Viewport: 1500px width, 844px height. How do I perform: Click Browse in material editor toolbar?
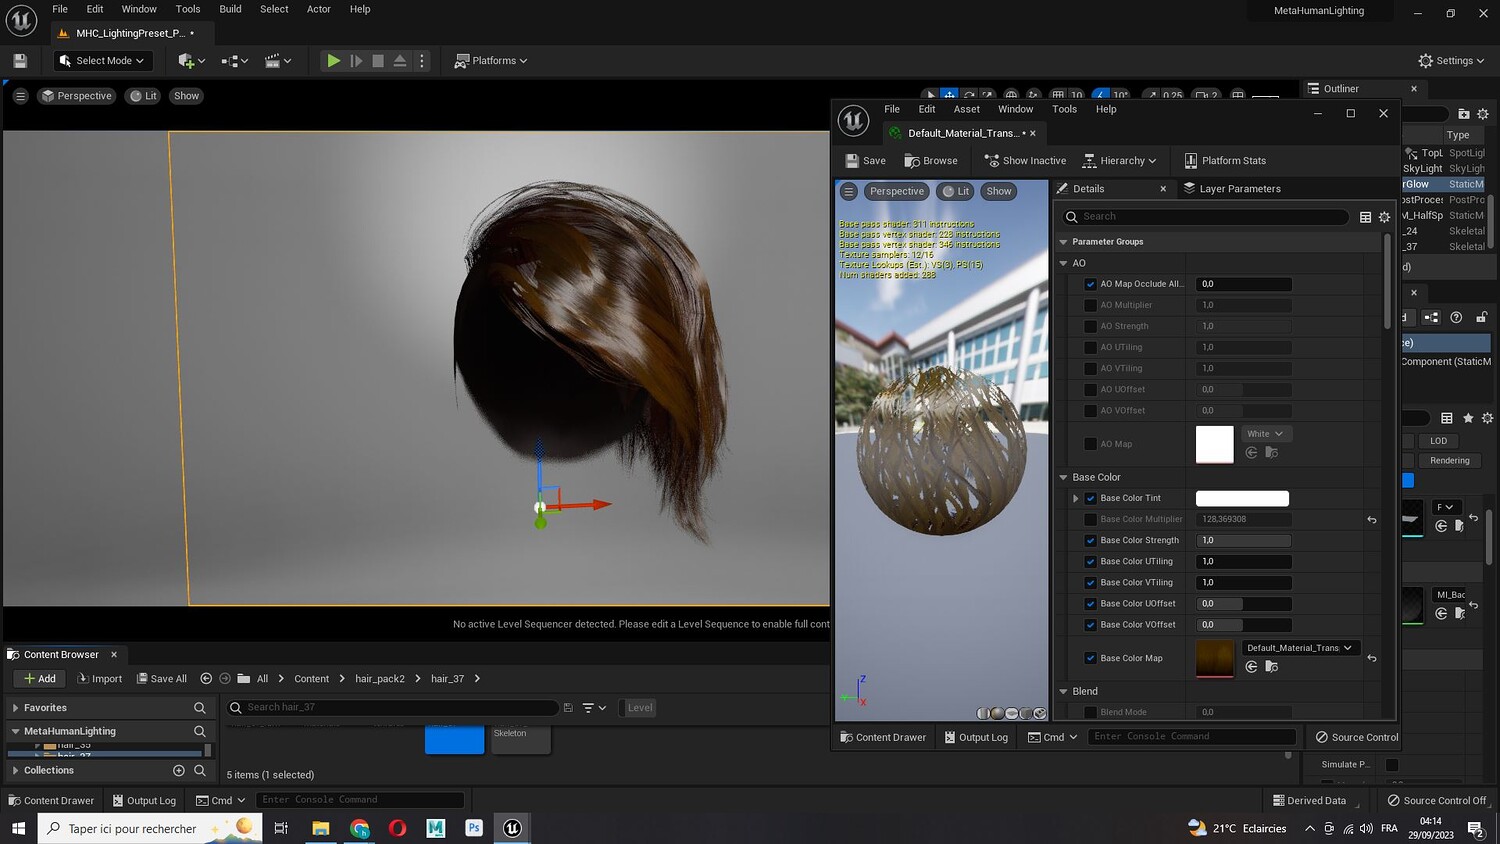point(931,161)
